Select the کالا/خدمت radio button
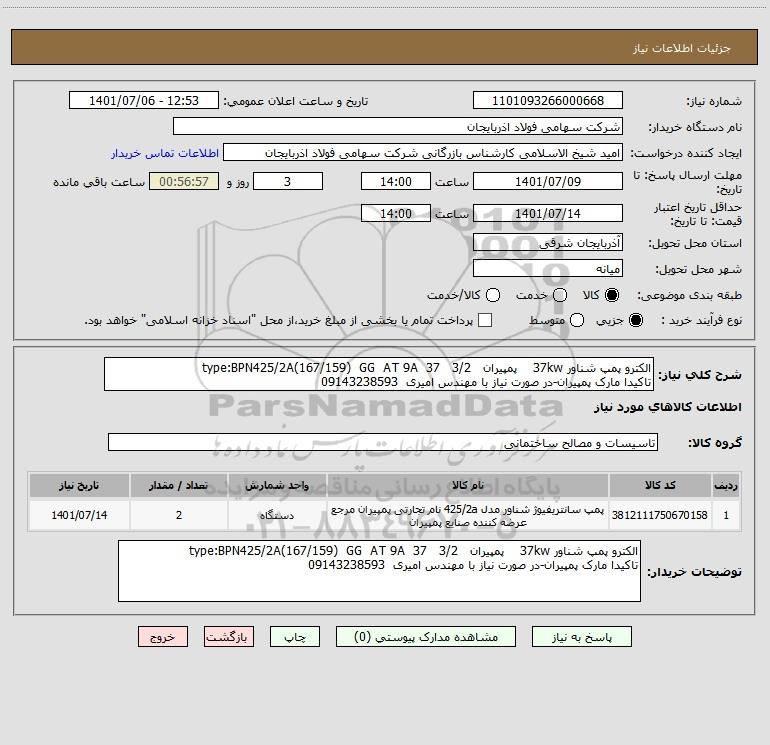770x745 pixels. click(x=493, y=295)
